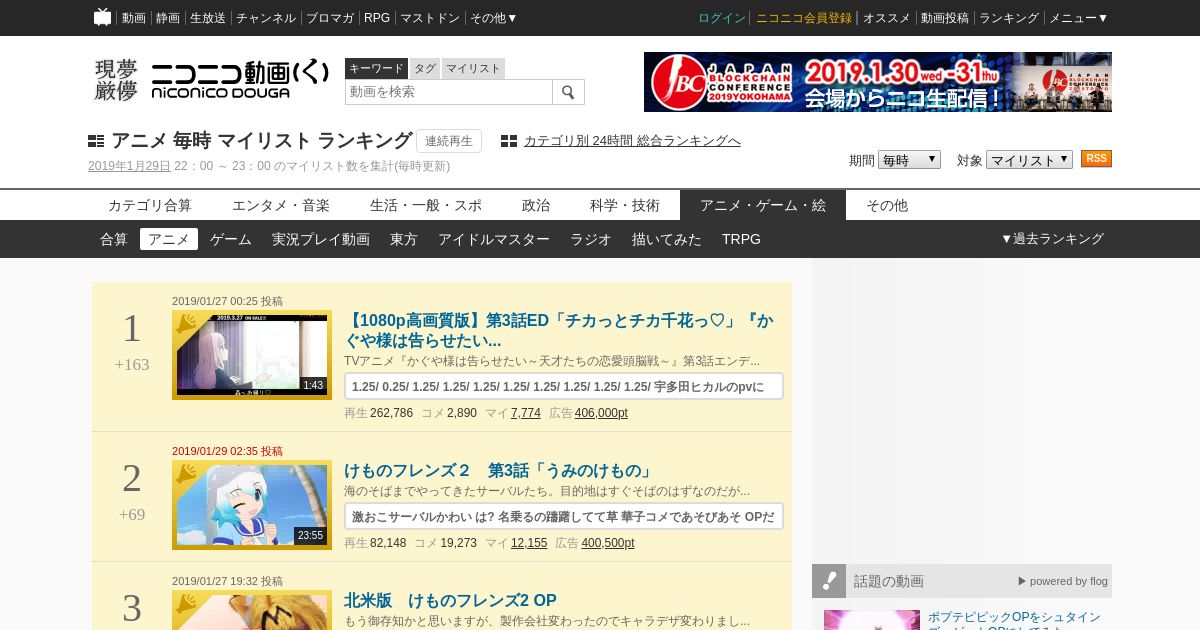Switch to 生活・一般・スポ category tab
1200x630 pixels.
tap(426, 205)
